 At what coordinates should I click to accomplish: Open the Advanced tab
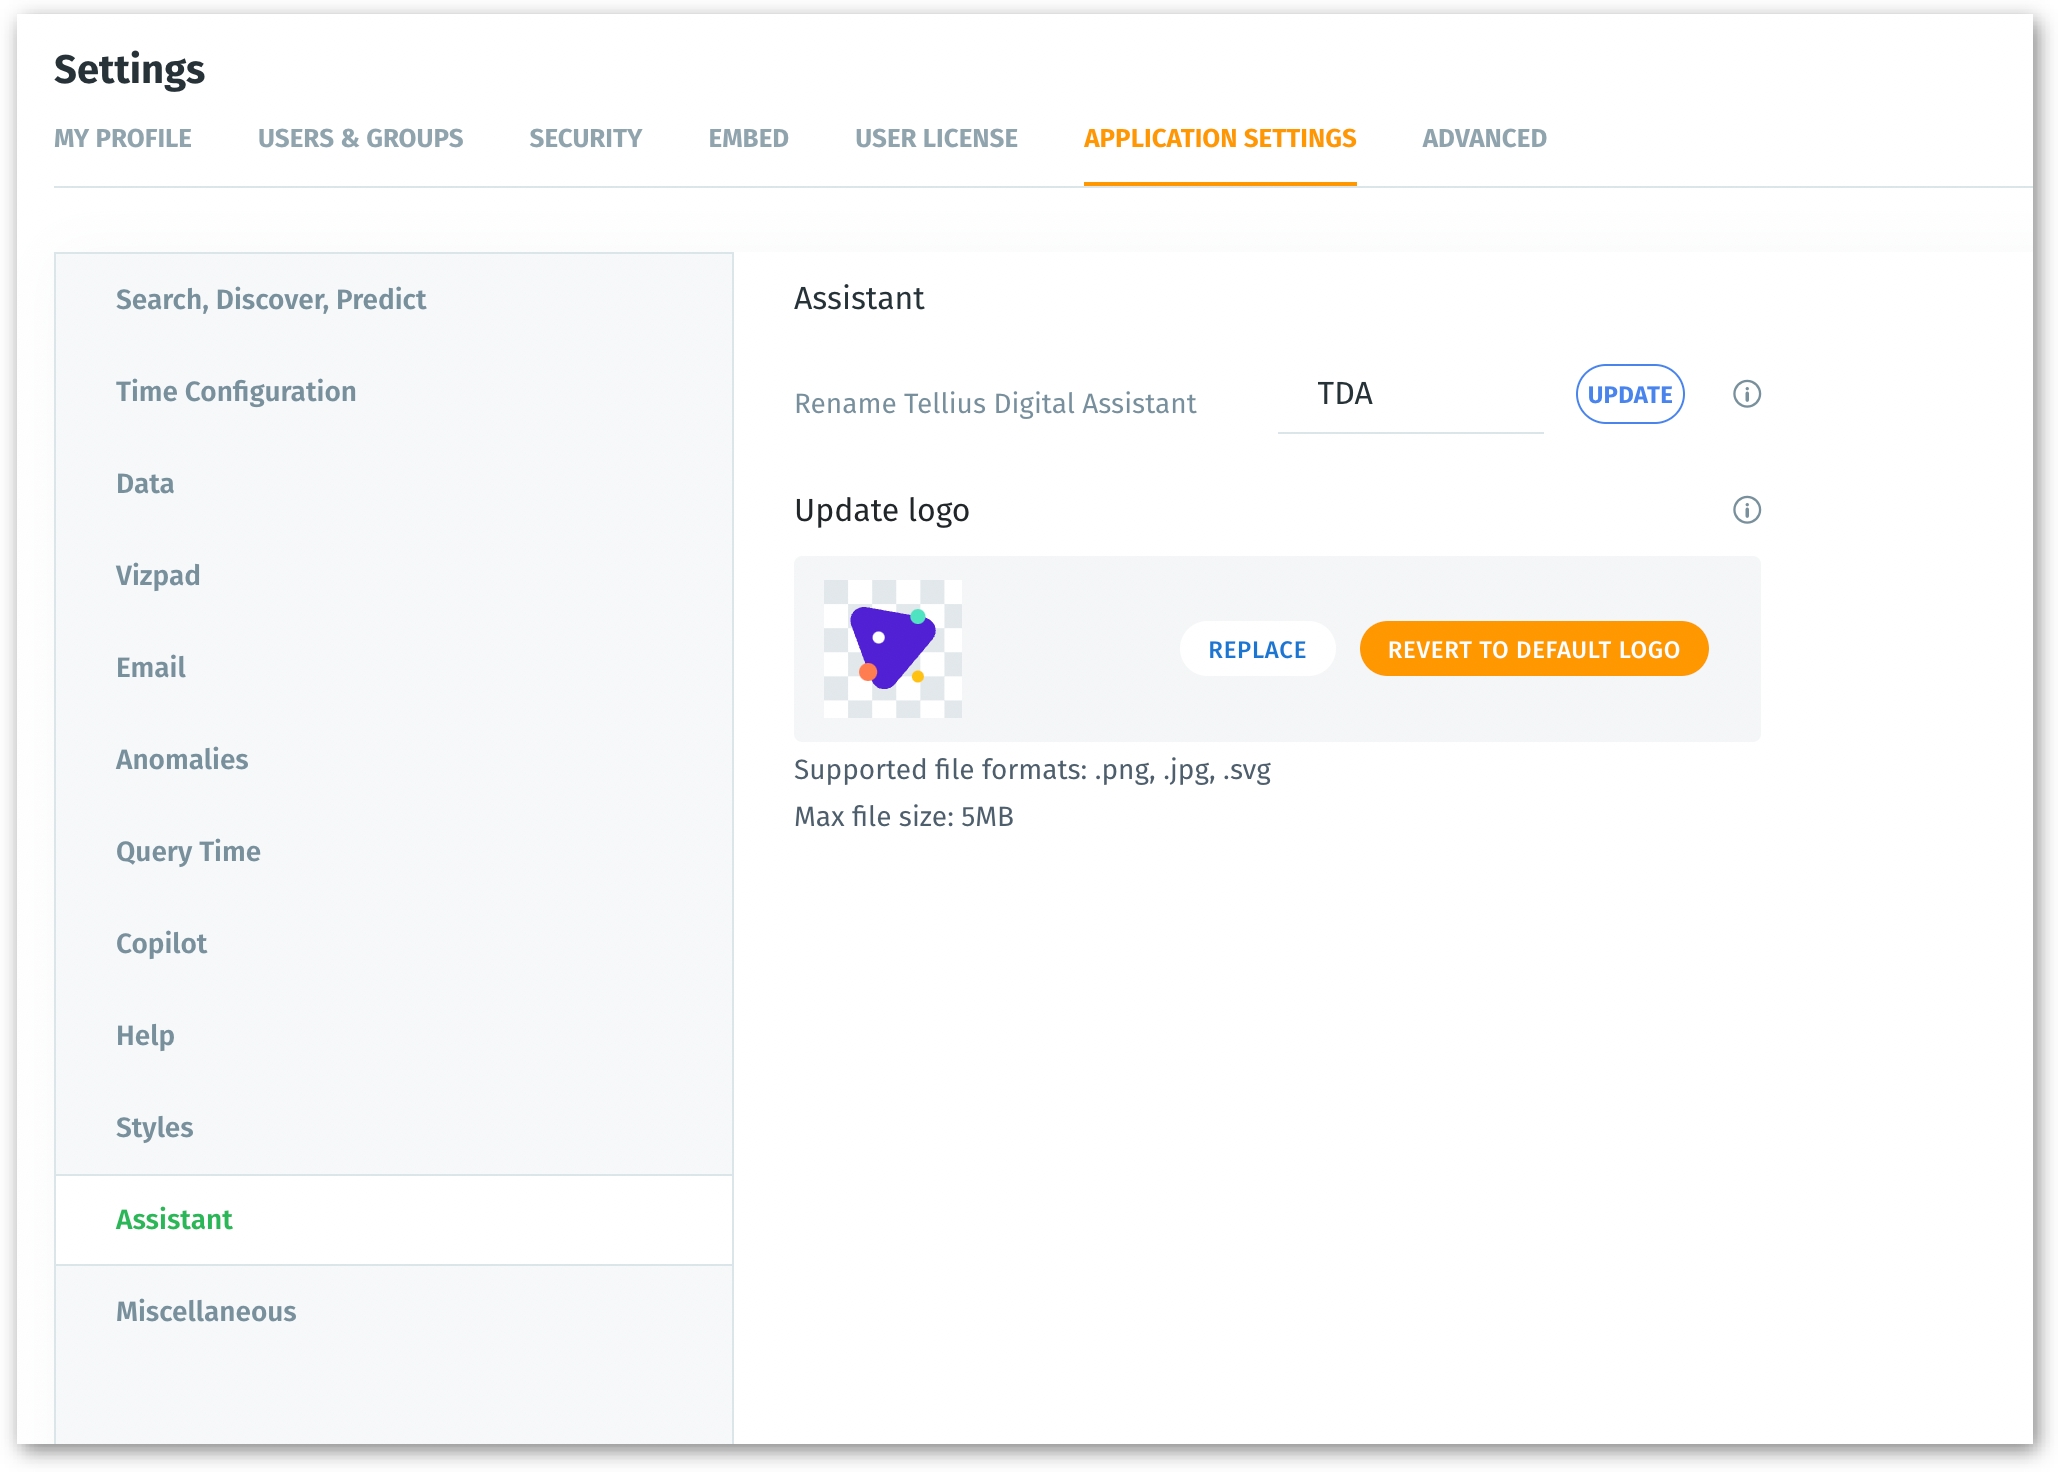tap(1483, 139)
